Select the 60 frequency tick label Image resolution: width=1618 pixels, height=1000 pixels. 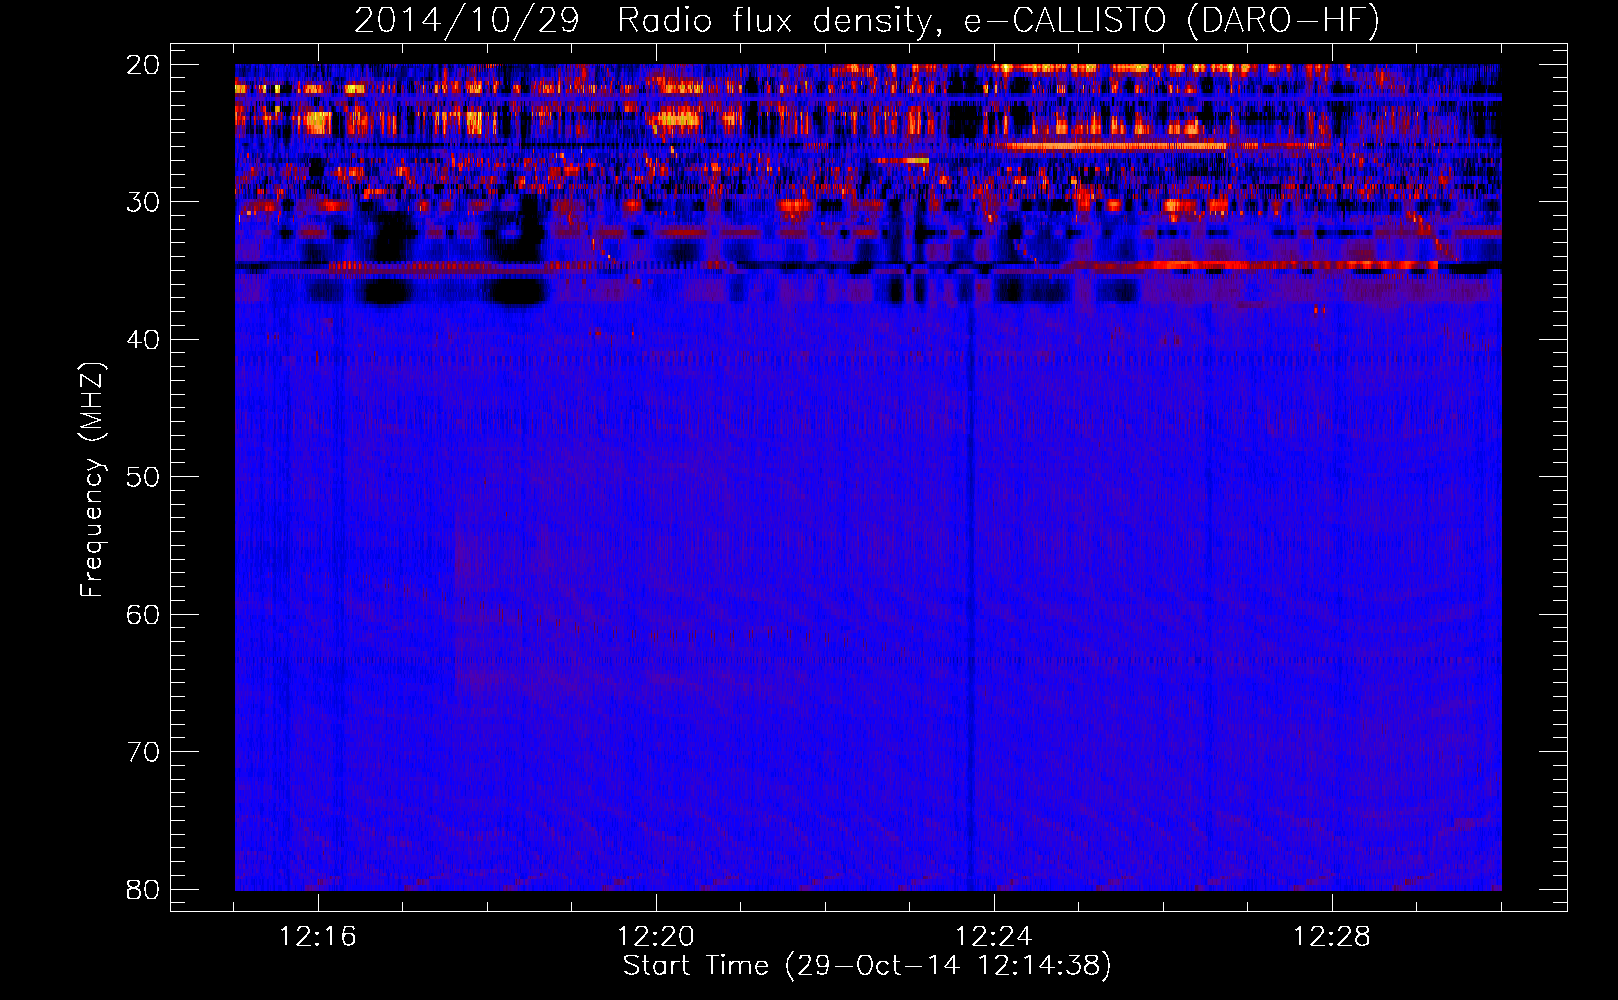[143, 615]
